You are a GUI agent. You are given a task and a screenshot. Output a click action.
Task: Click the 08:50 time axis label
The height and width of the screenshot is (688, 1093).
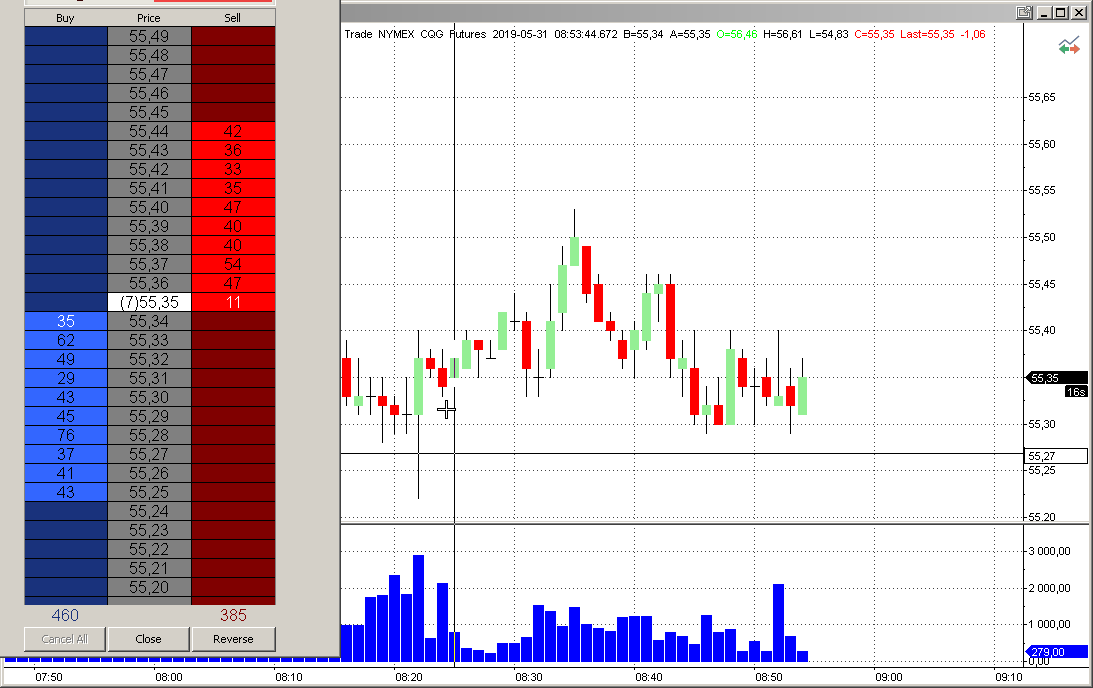pyautogui.click(x=769, y=677)
